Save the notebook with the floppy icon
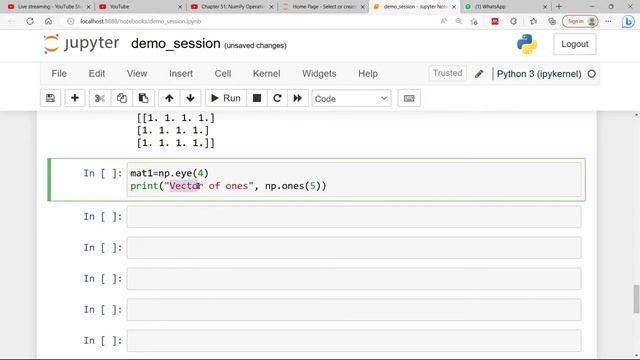The image size is (640, 360). (51, 98)
